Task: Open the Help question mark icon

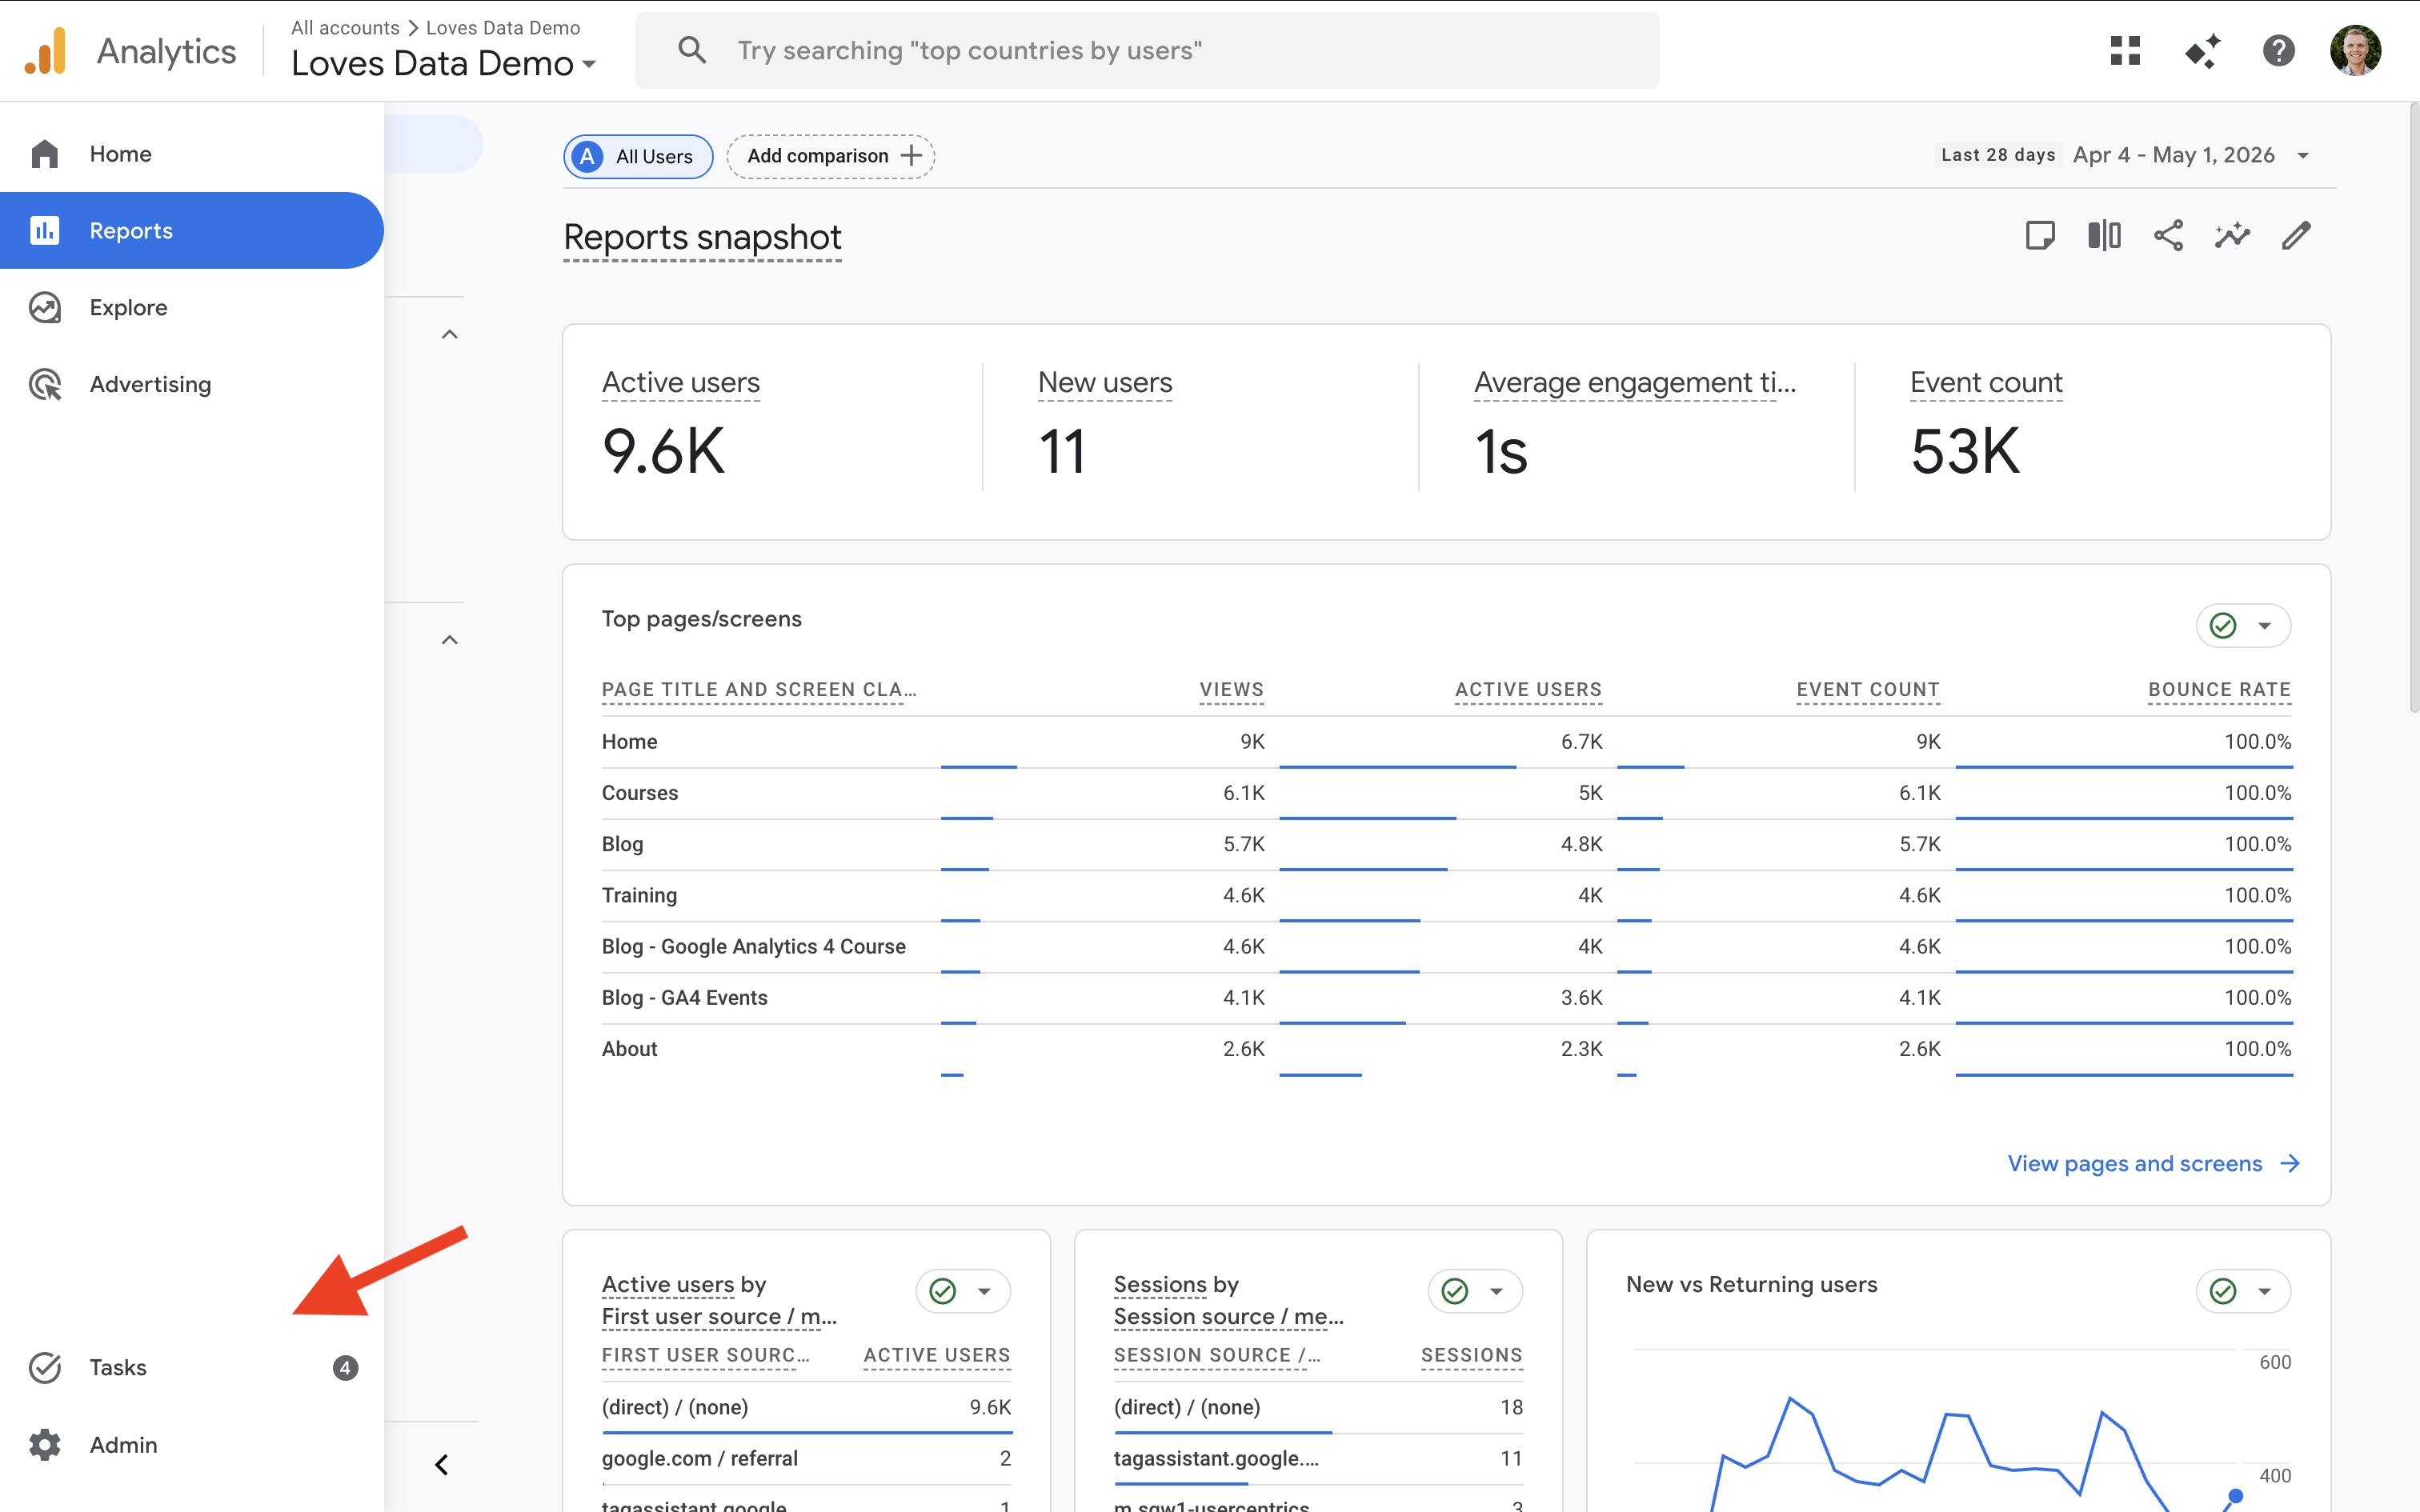Action: pos(2278,51)
